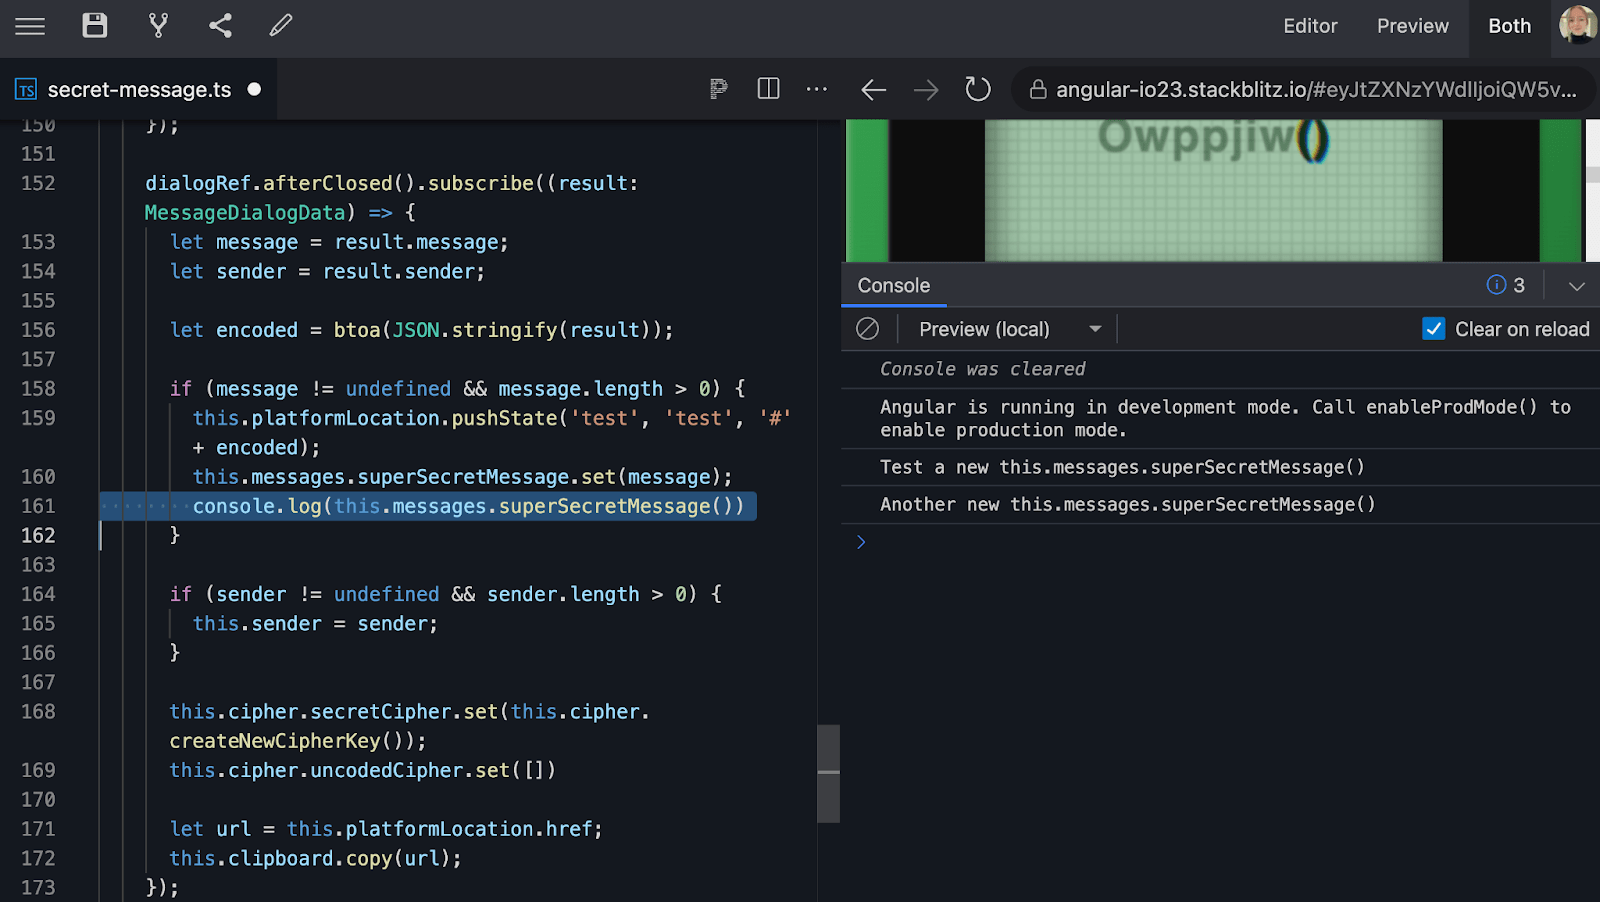The width and height of the screenshot is (1600, 902).
Task: Switch to the Editor view tab
Action: (x=1310, y=26)
